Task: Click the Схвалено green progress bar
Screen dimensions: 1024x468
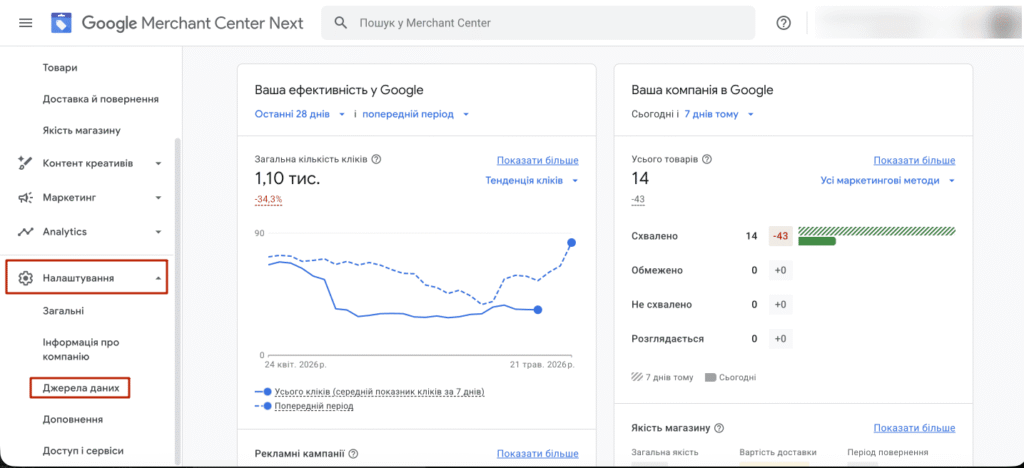Action: pos(817,242)
